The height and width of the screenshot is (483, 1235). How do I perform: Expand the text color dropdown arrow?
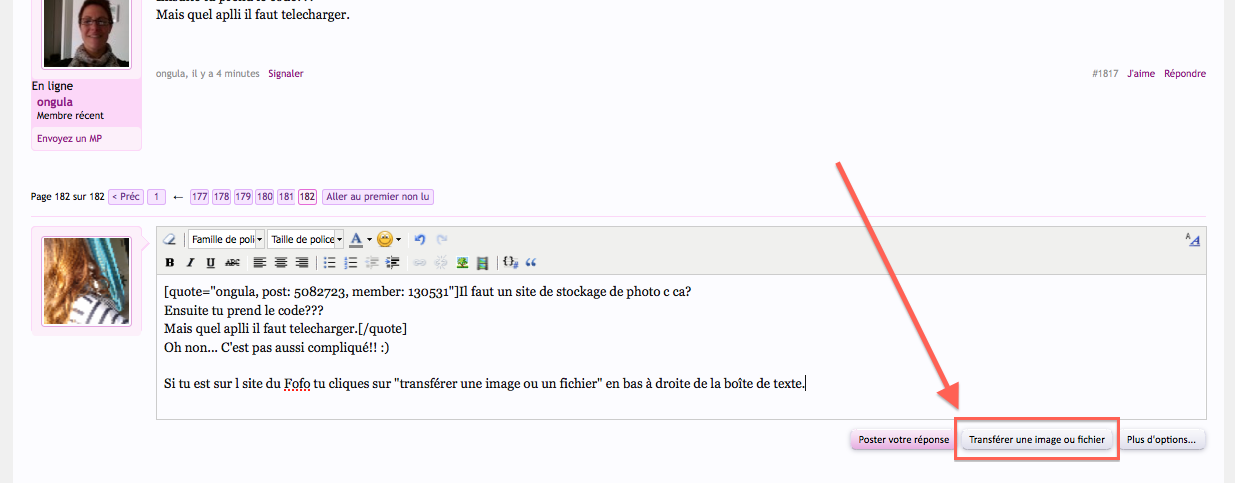pos(369,240)
